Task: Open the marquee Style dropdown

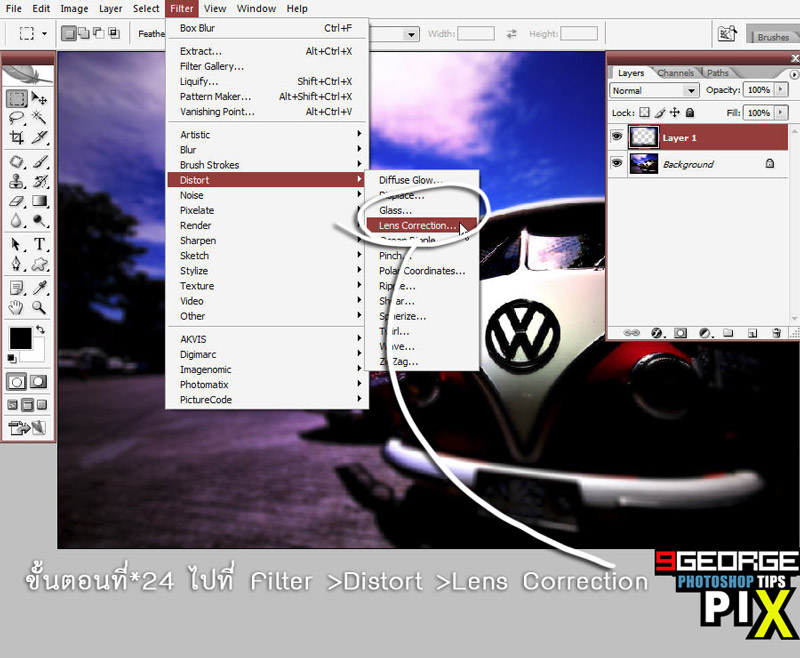Action: 411,34
